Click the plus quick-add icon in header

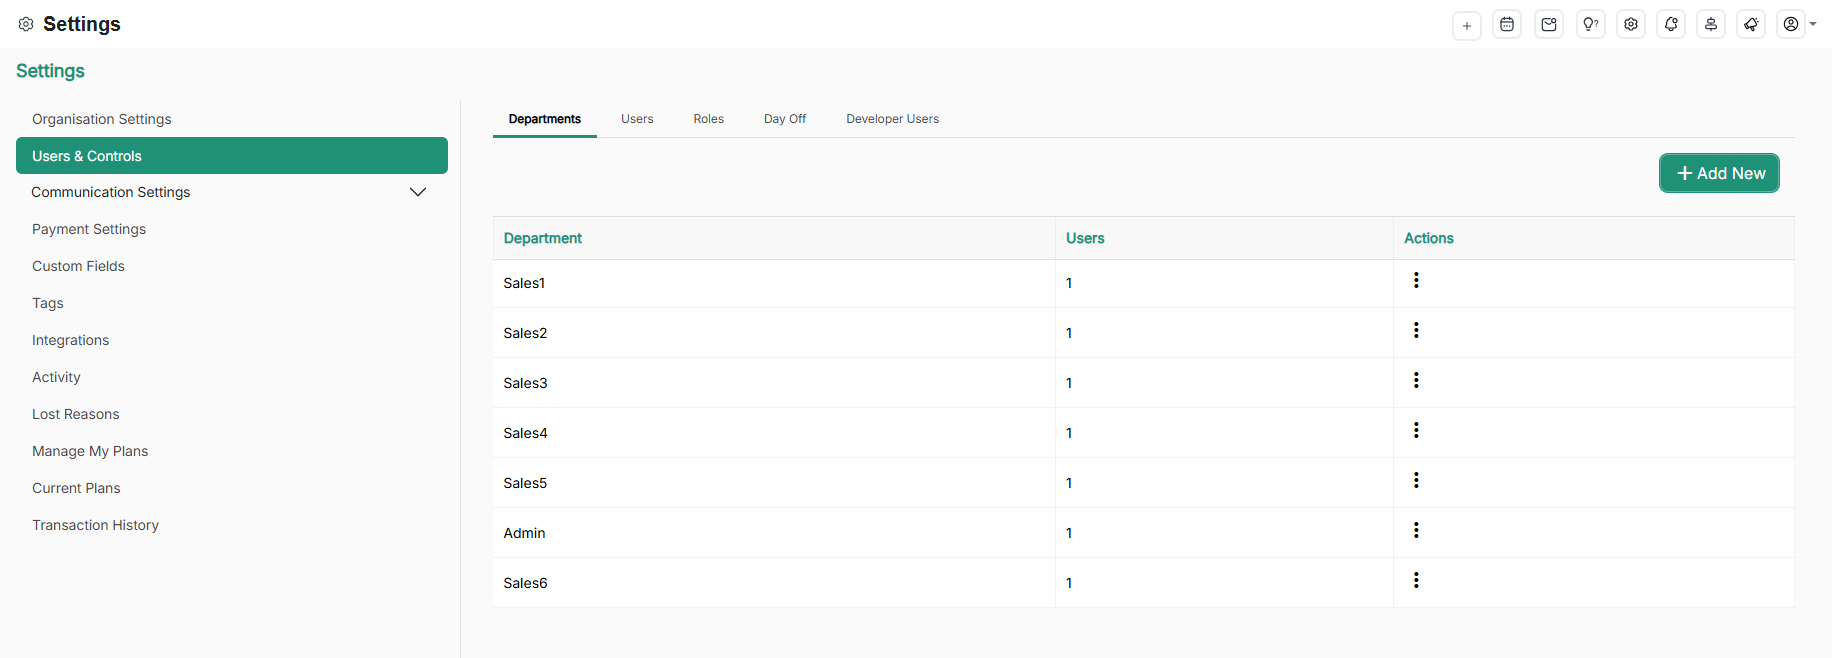point(1466,25)
